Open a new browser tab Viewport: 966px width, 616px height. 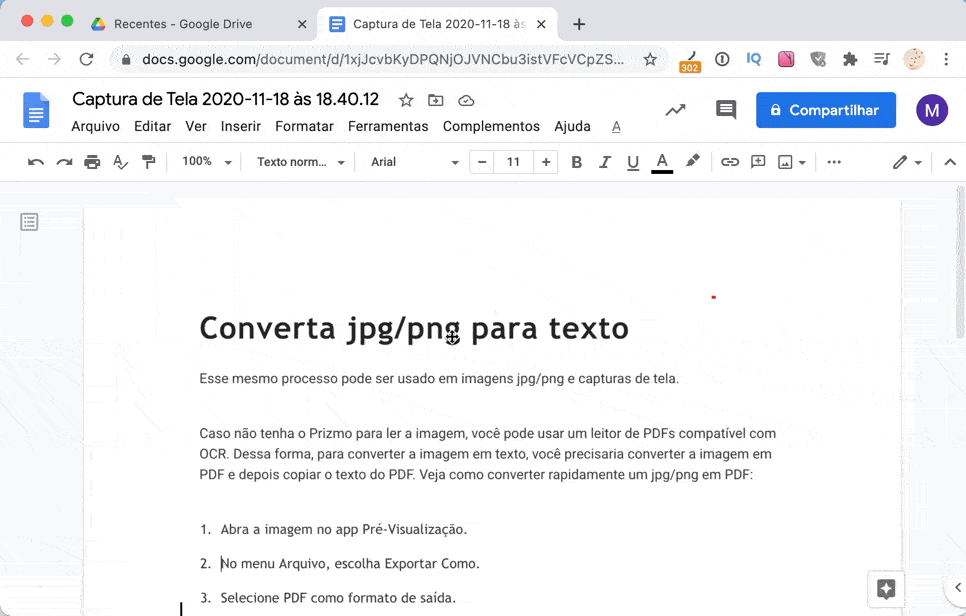point(578,24)
